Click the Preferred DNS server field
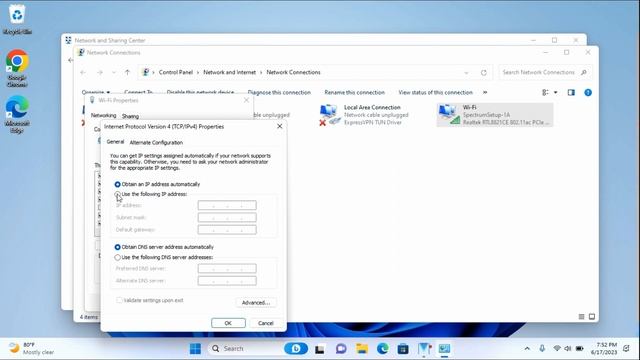The height and width of the screenshot is (360, 640). tap(227, 269)
